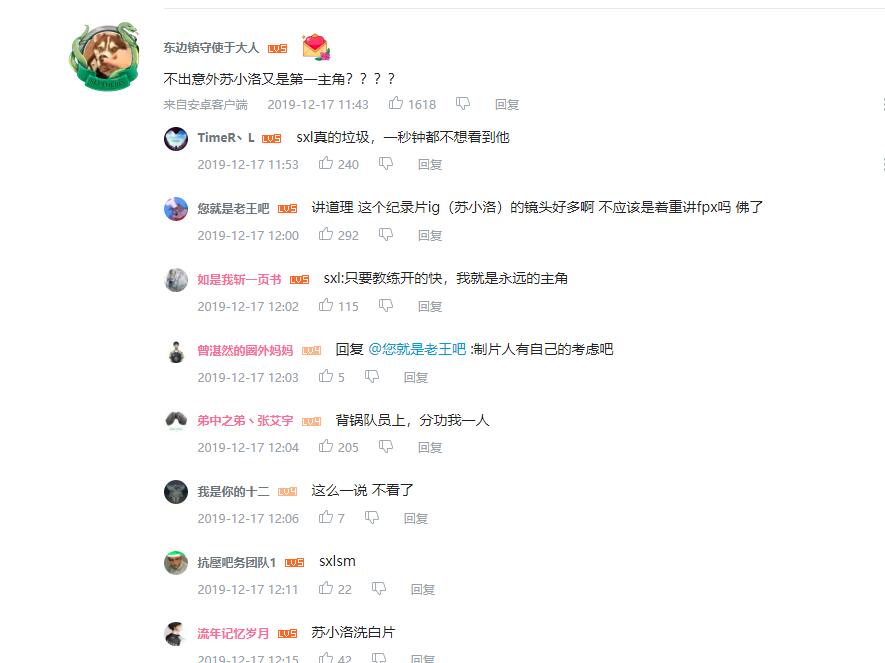The width and height of the screenshot is (885, 663).
Task: Dislike the reply by 我是你的十二
Action: [371, 517]
